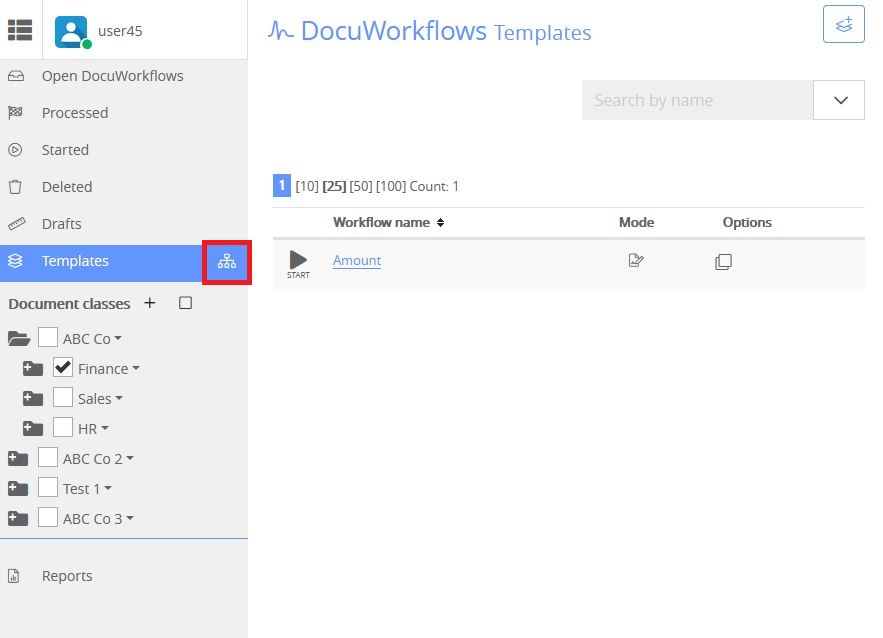This screenshot has width=883, height=638.
Task: Uncheck the Finance checkbox
Action: [63, 368]
